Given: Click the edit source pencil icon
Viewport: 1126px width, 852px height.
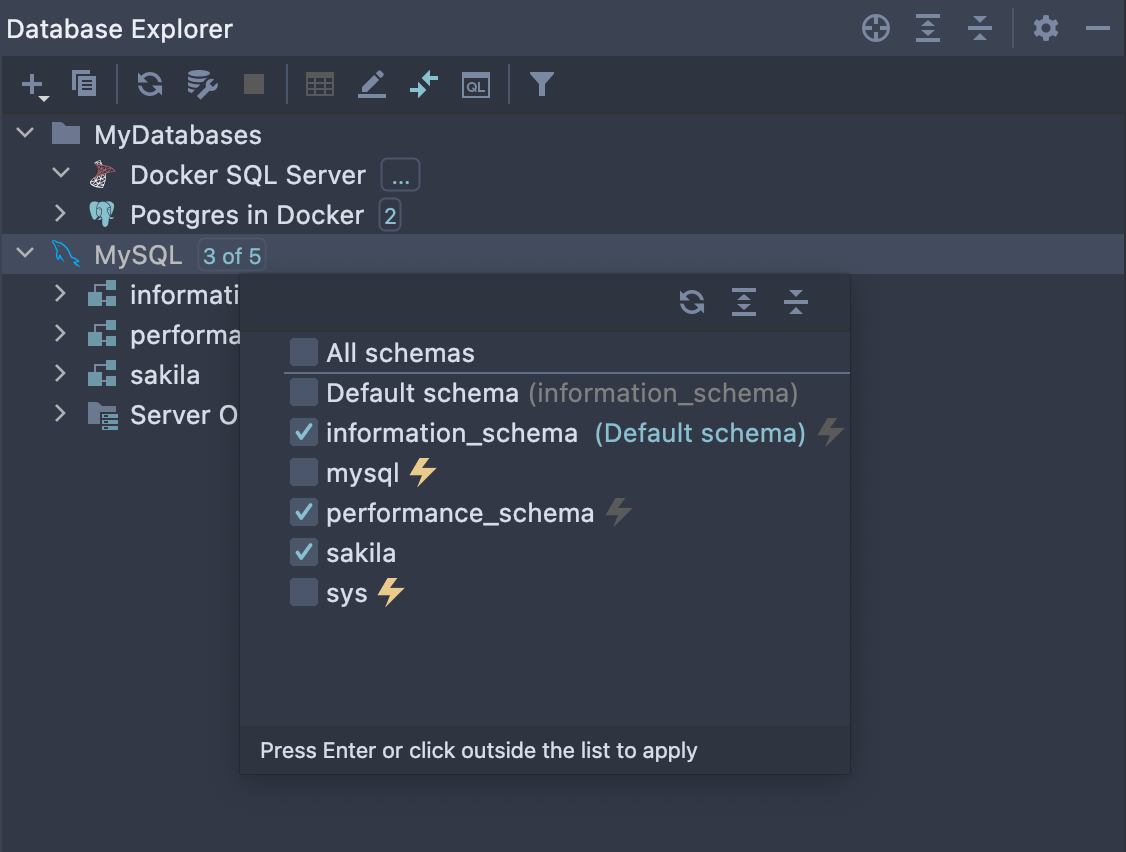Looking at the screenshot, I should coord(372,85).
